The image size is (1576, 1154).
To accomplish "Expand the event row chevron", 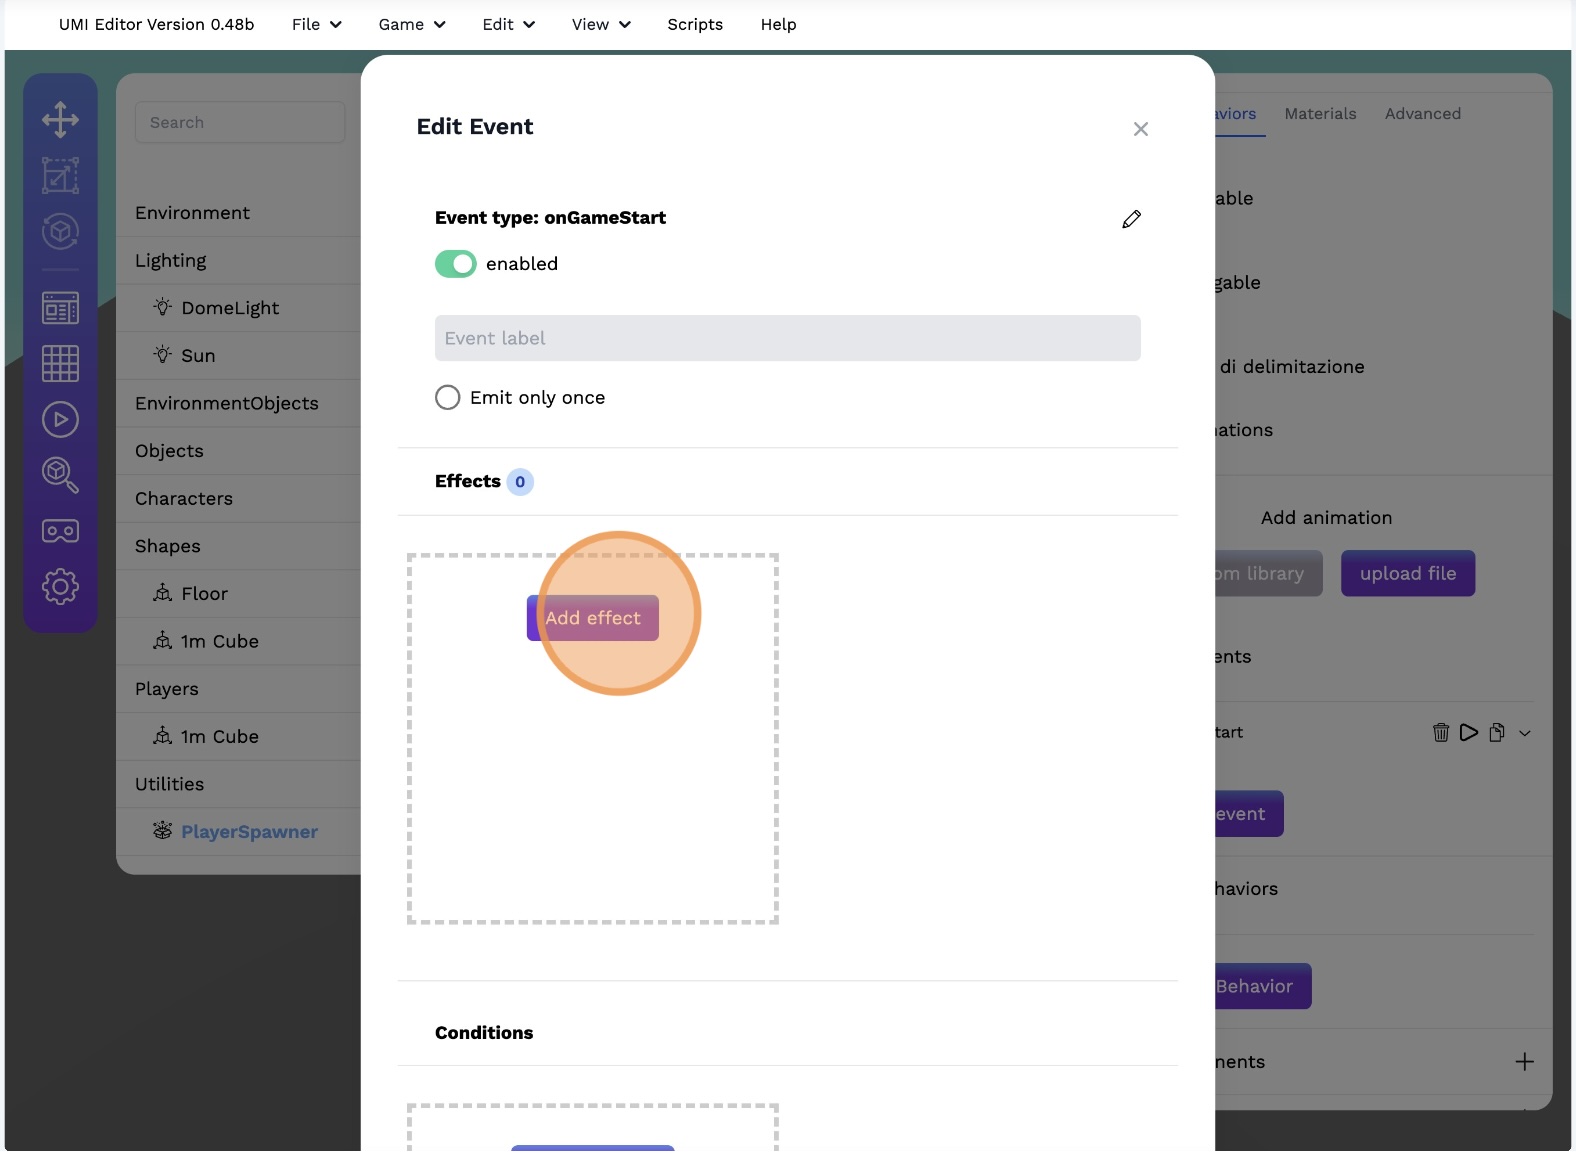I will [x=1524, y=733].
